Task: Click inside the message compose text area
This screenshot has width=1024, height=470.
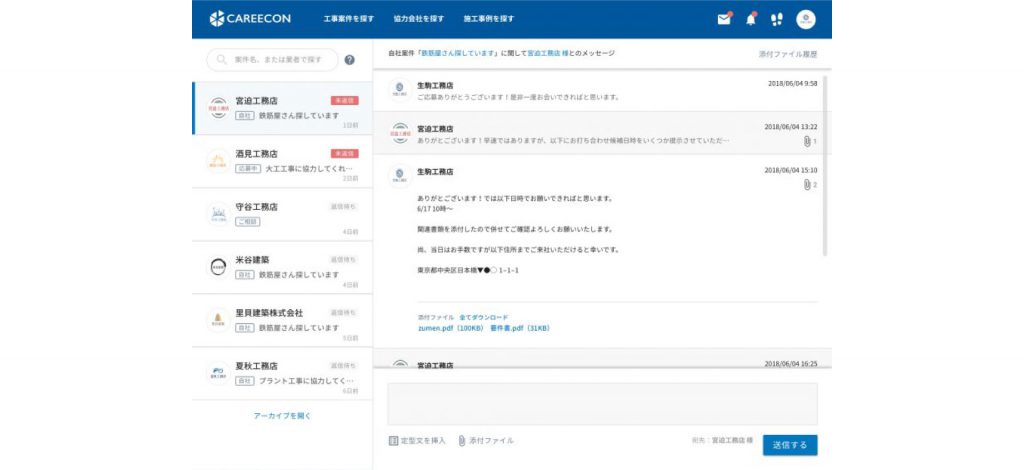Action: 602,404
